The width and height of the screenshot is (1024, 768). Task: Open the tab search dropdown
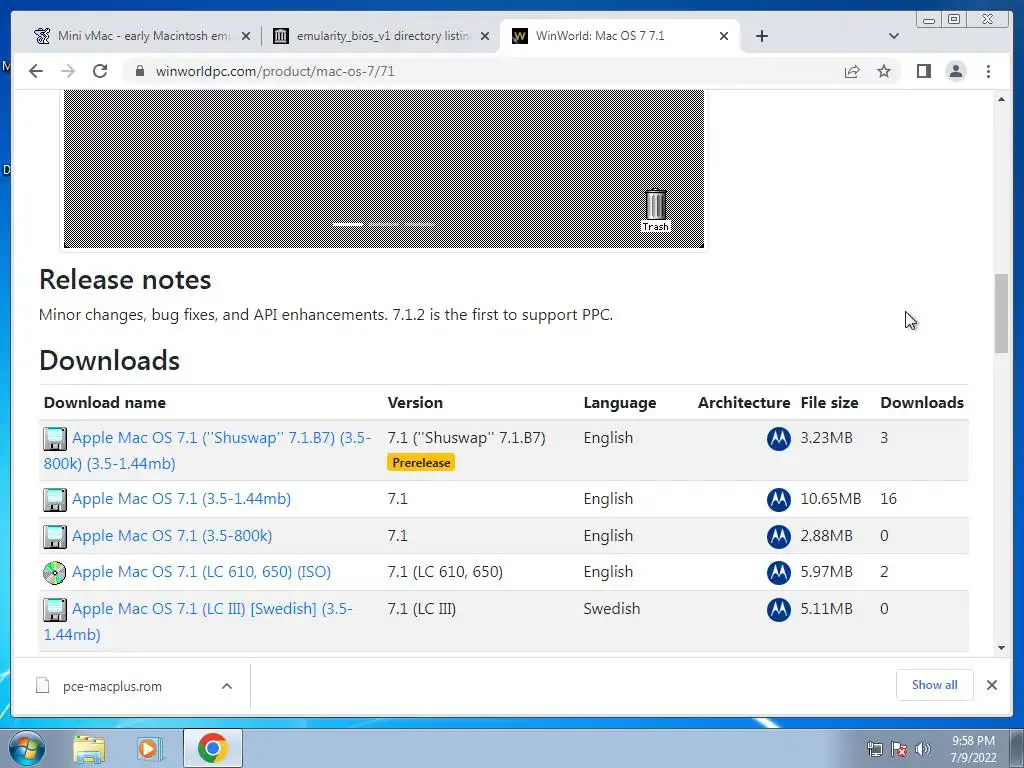coord(893,36)
